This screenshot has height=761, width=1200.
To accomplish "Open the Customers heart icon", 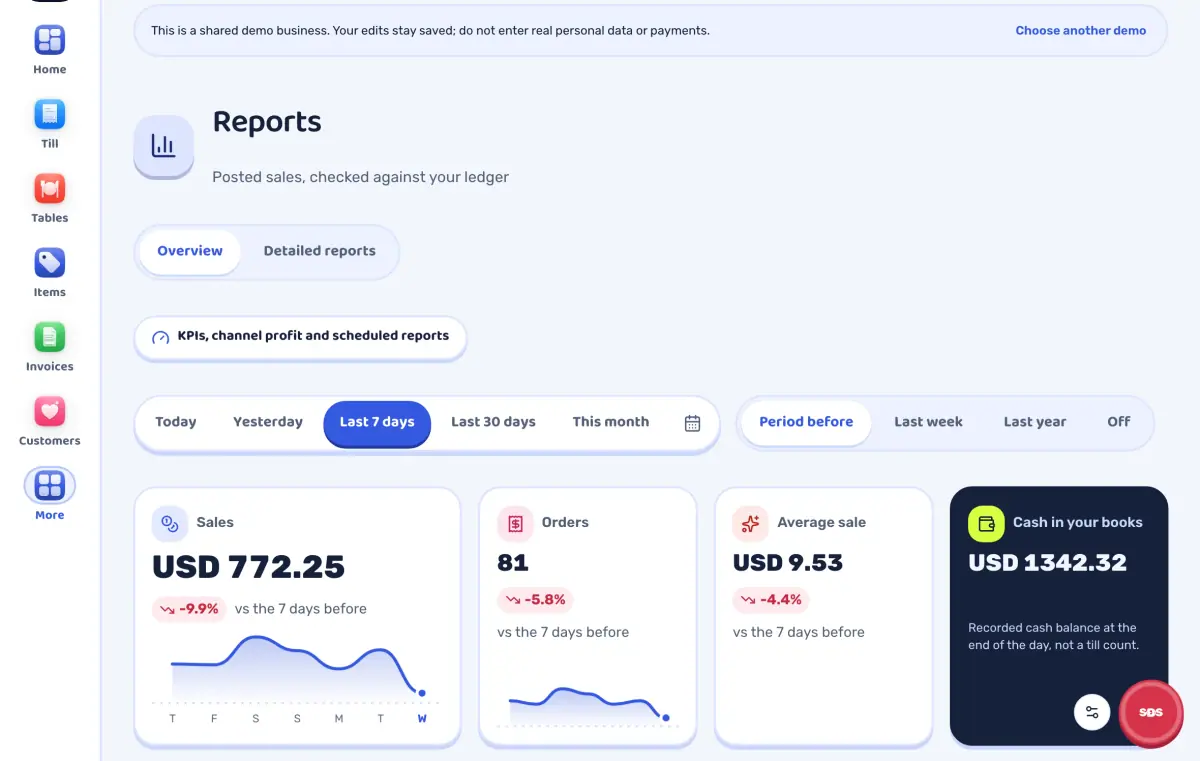I will pos(49,411).
